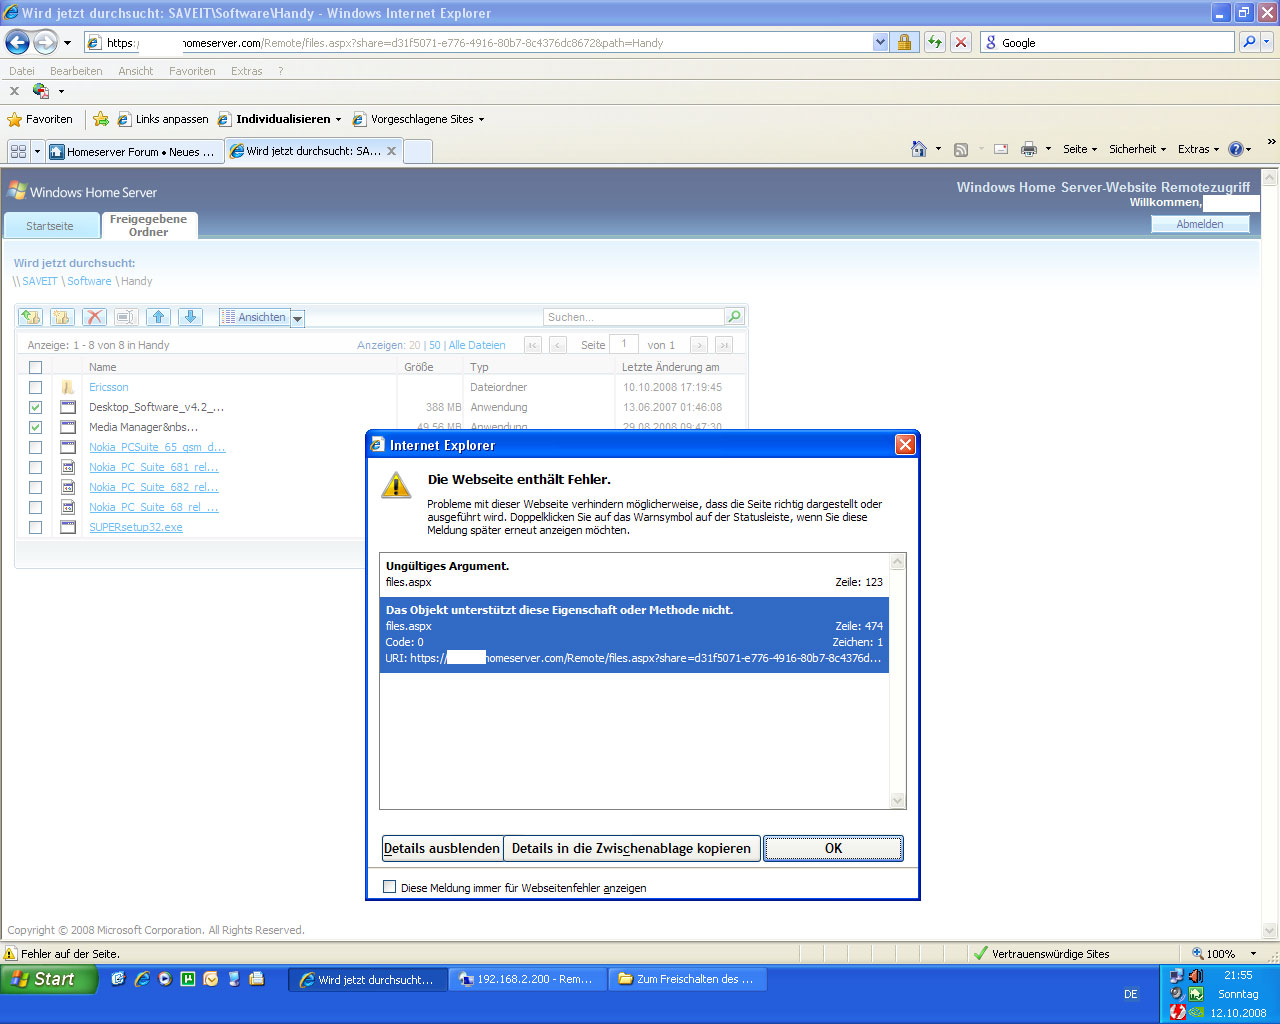Check the Nokia_PC_Suite_682 checkbox
This screenshot has width=1280, height=1024.
[35, 487]
